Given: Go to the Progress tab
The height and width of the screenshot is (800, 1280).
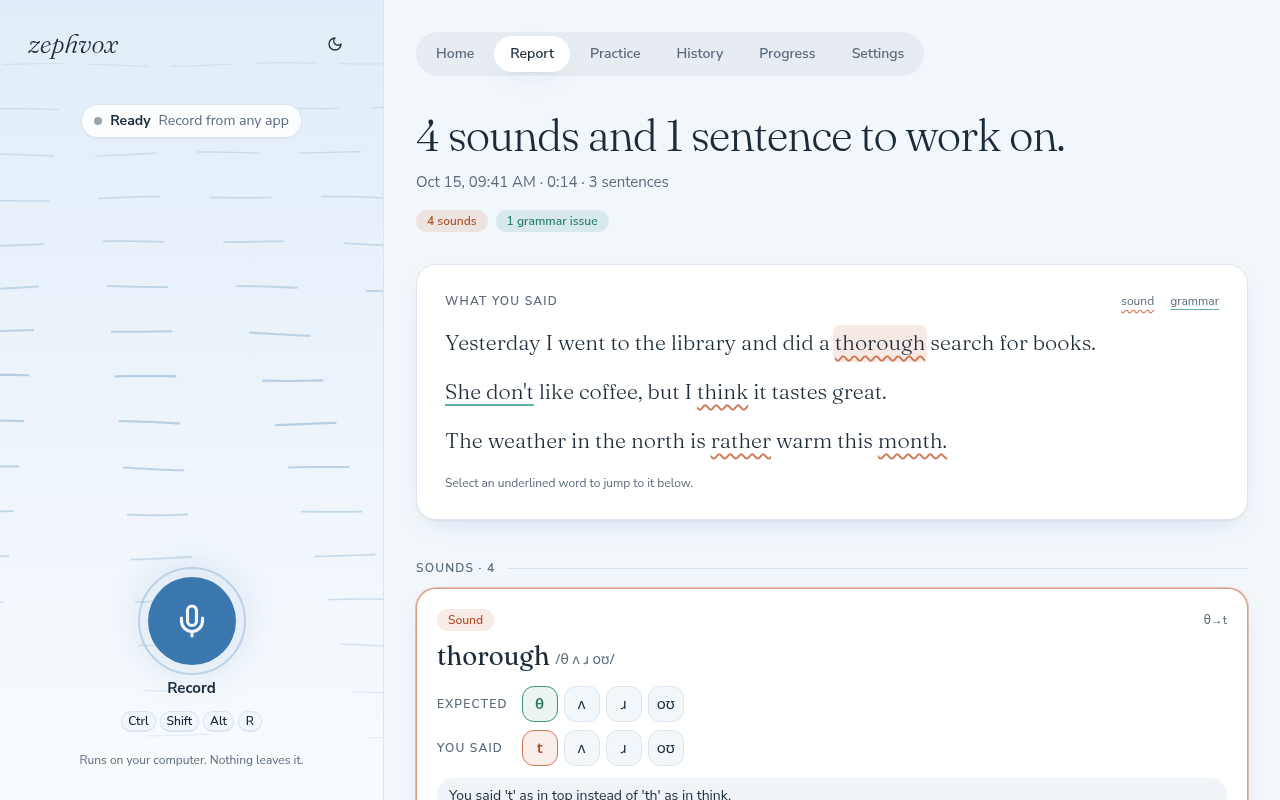Looking at the screenshot, I should pyautogui.click(x=787, y=54).
